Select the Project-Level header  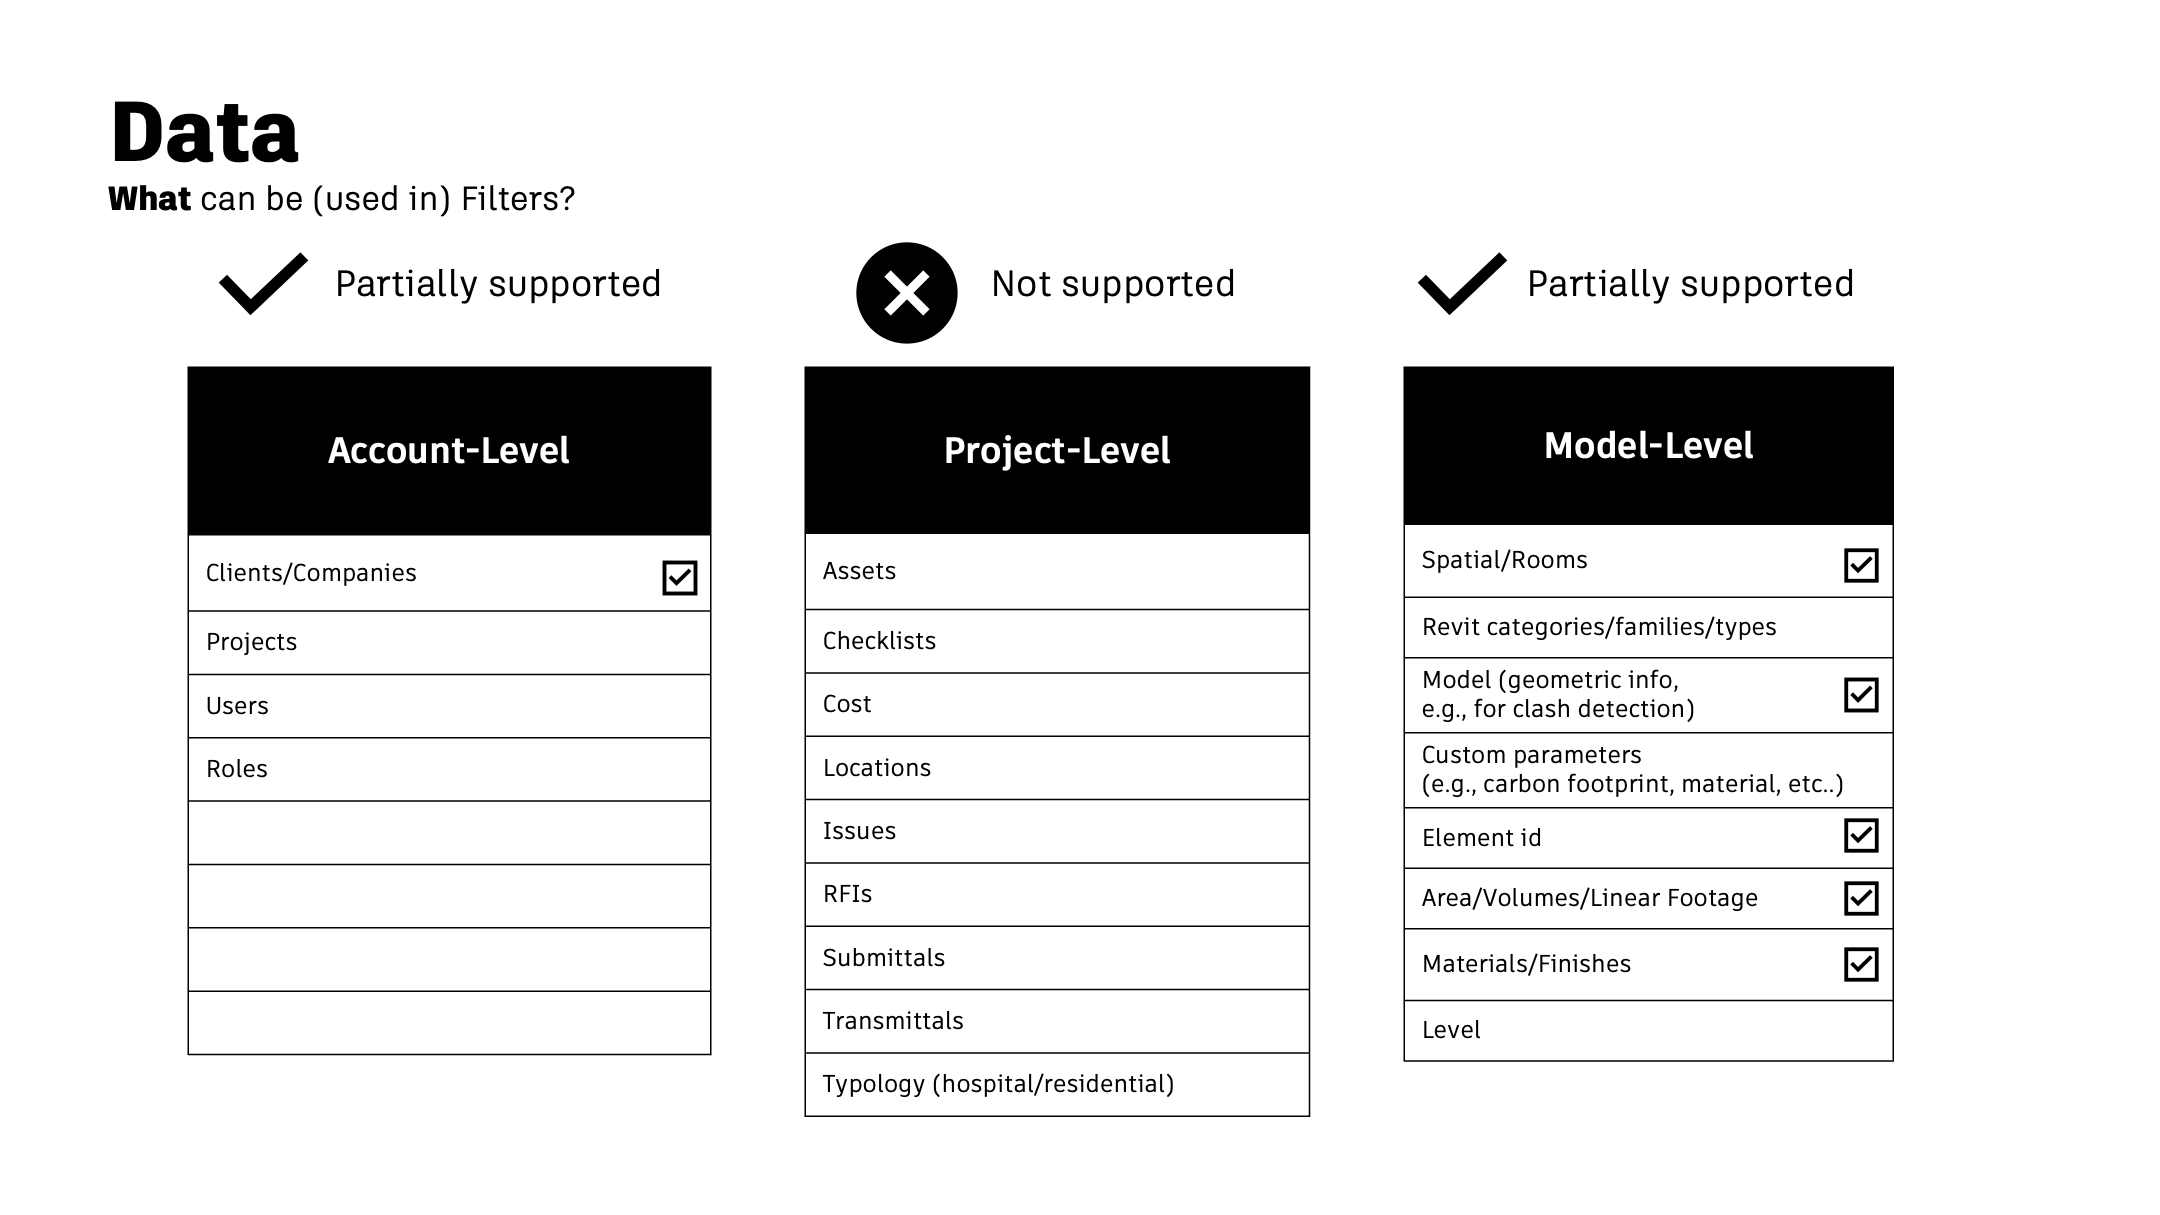[x=1057, y=450]
